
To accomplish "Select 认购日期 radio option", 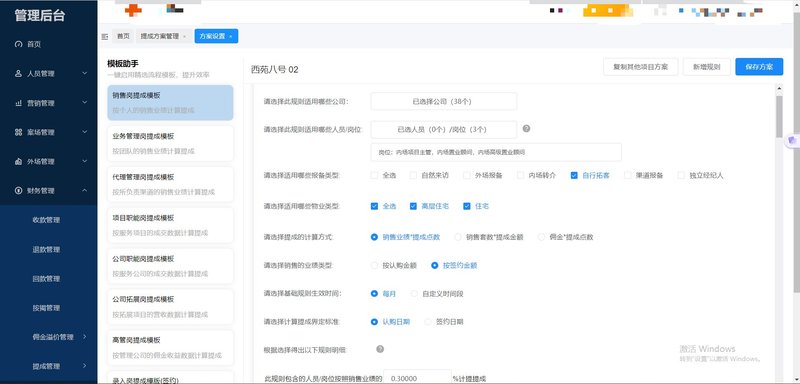I will click(x=374, y=322).
